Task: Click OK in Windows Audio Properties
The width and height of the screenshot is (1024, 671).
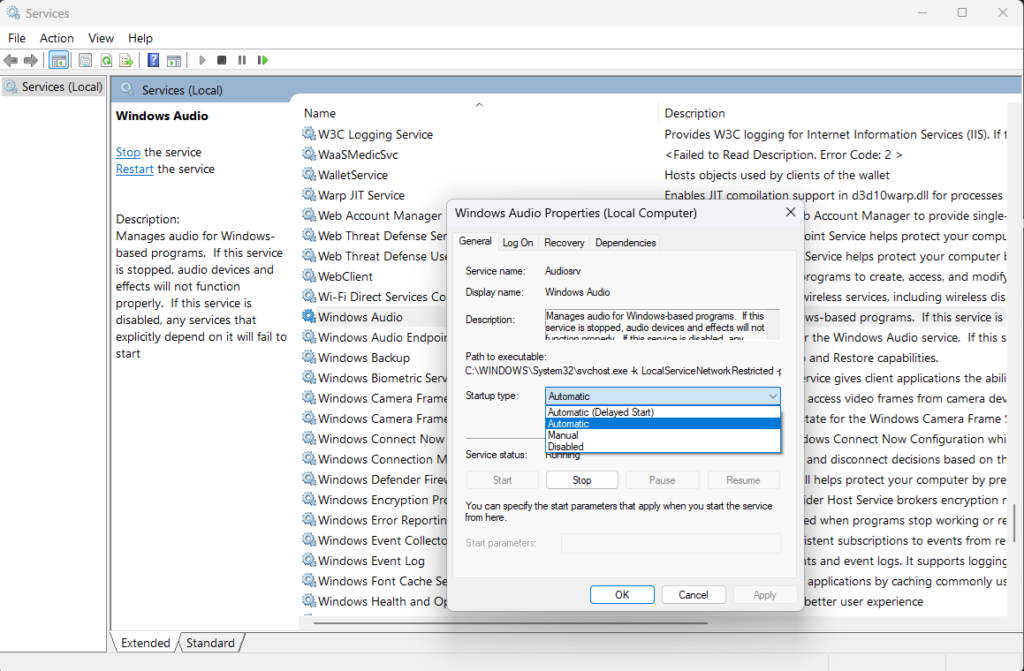Action: click(622, 595)
